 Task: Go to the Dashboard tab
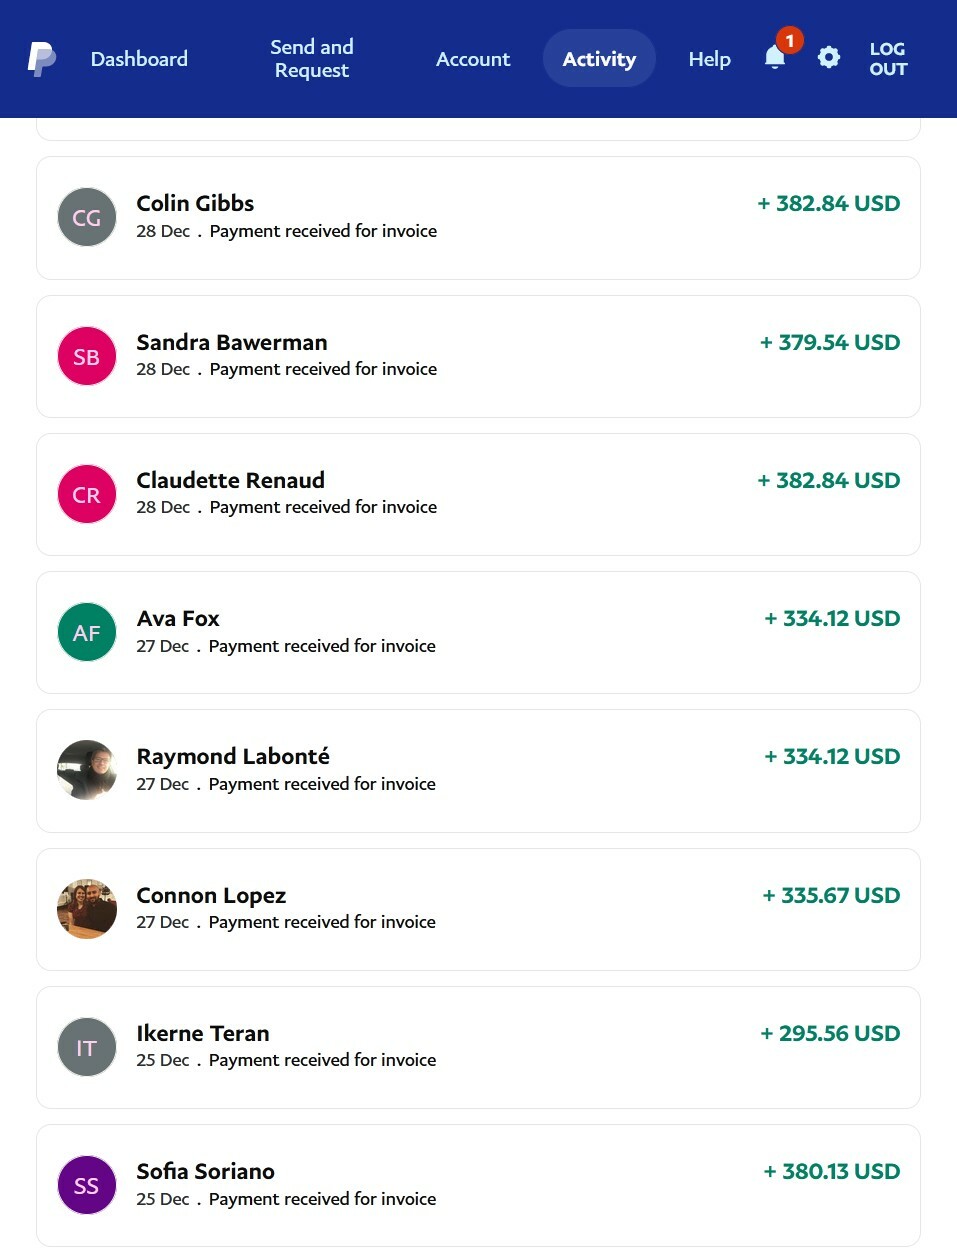[139, 59]
